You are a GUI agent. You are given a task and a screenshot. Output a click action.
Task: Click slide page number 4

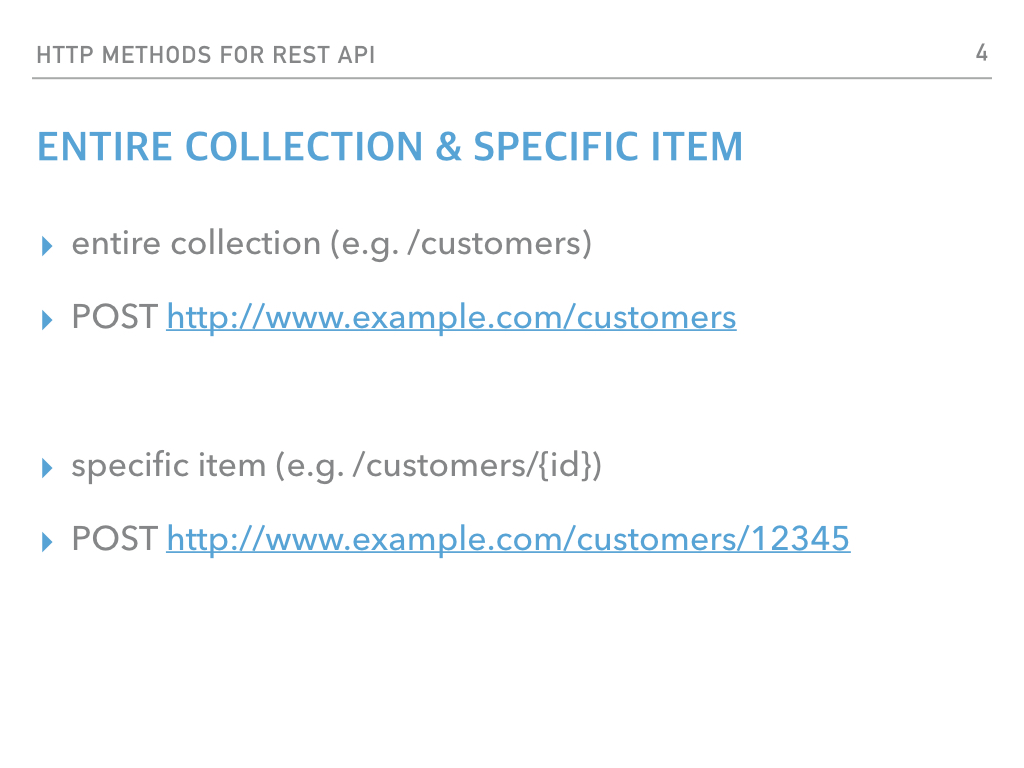[982, 53]
